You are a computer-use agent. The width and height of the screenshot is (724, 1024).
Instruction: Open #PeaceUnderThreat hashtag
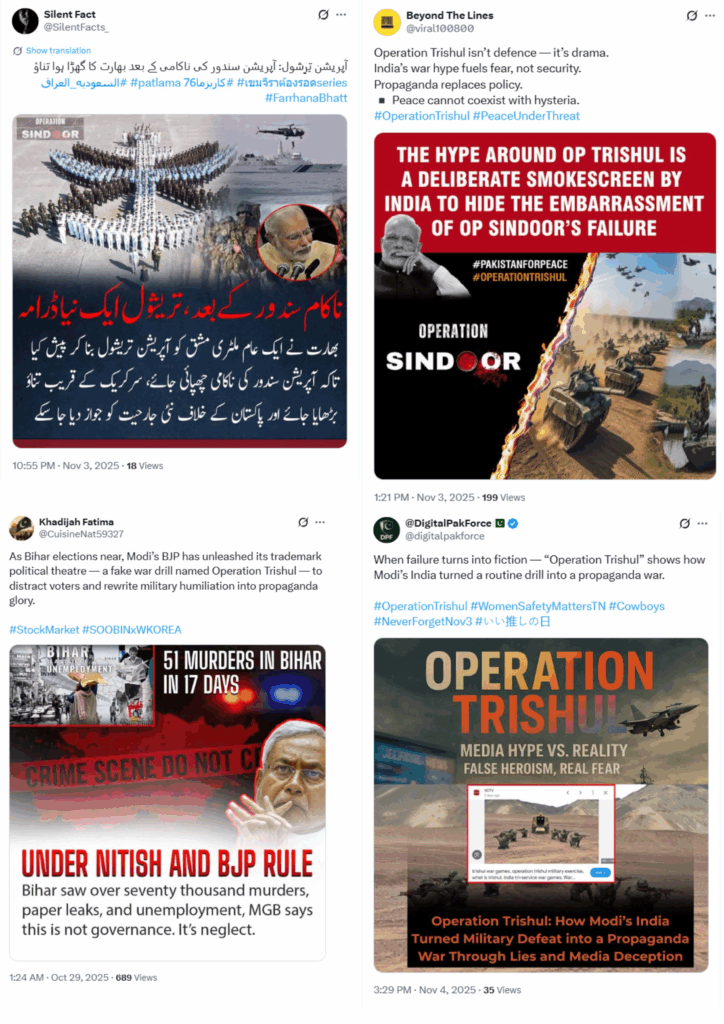click(x=526, y=116)
